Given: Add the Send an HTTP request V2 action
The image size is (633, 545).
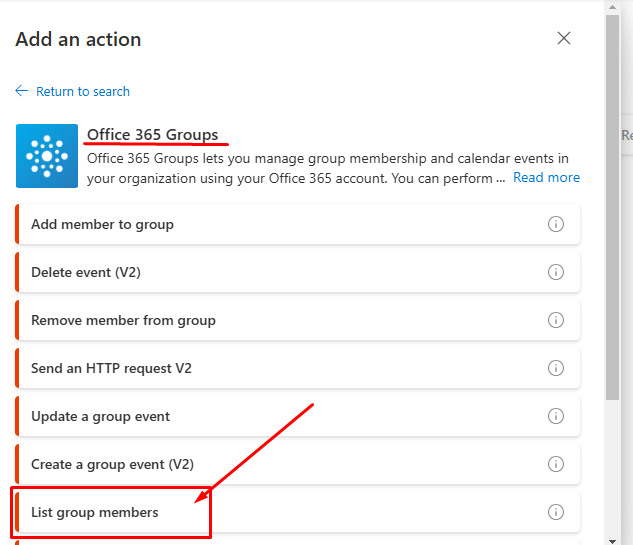Looking at the screenshot, I should [298, 368].
